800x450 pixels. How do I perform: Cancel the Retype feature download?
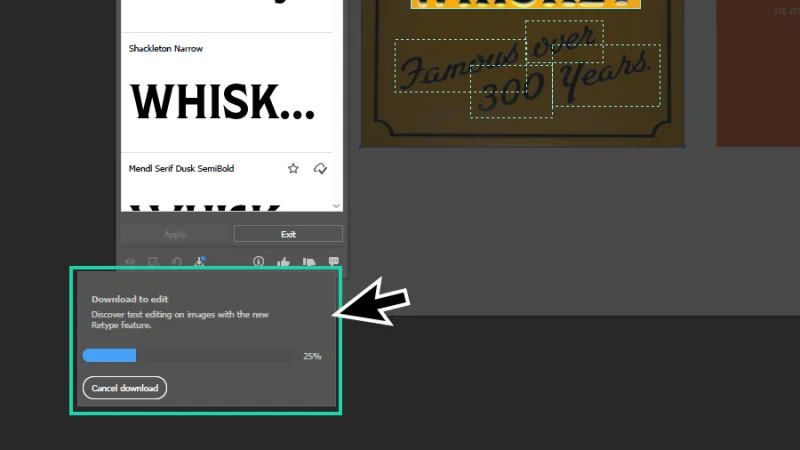124,388
